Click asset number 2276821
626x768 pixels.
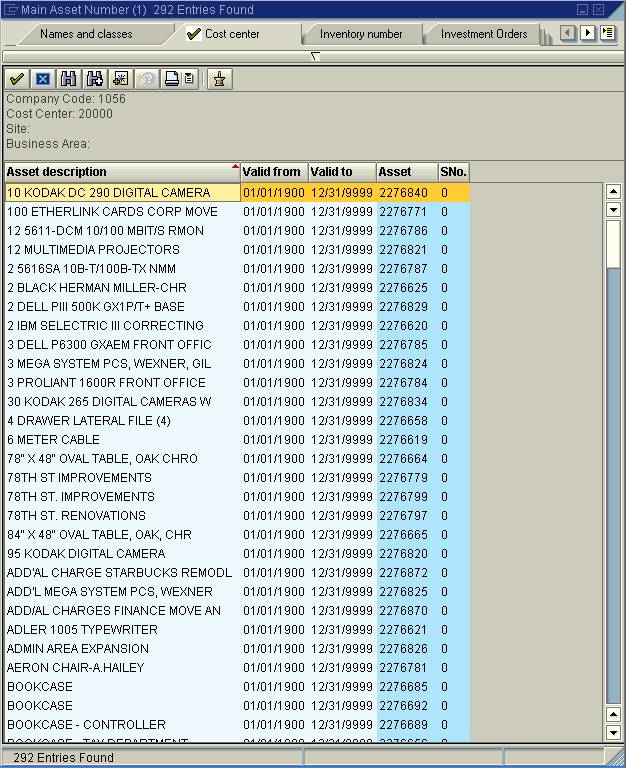click(x=403, y=250)
